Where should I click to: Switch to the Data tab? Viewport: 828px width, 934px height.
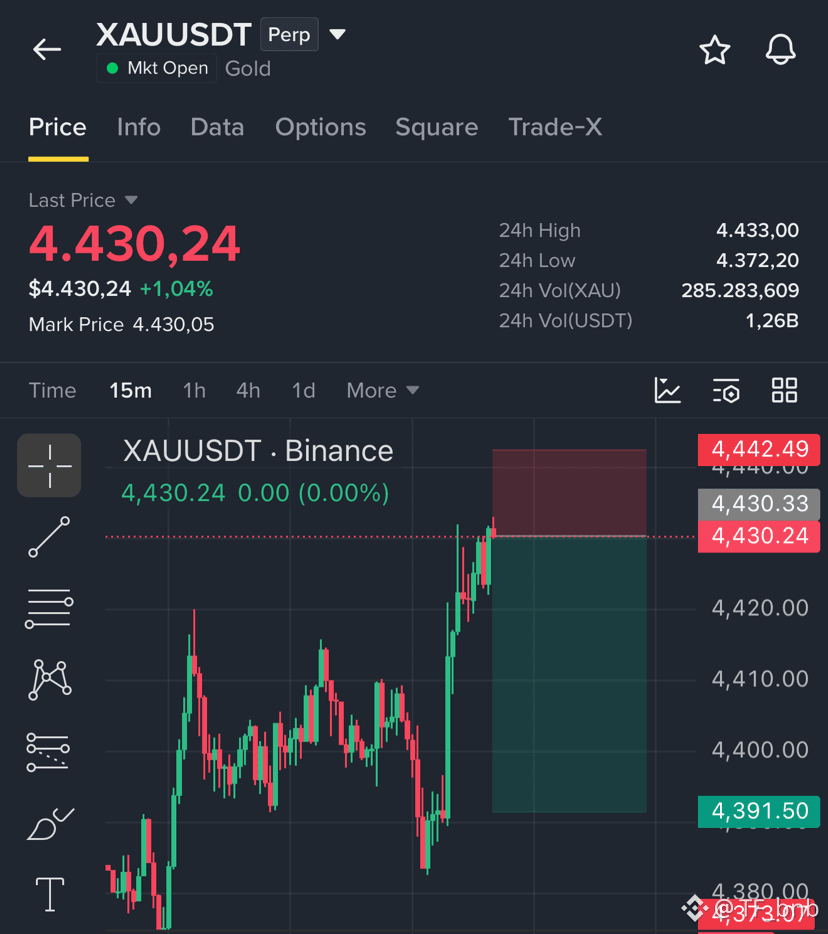click(x=217, y=127)
